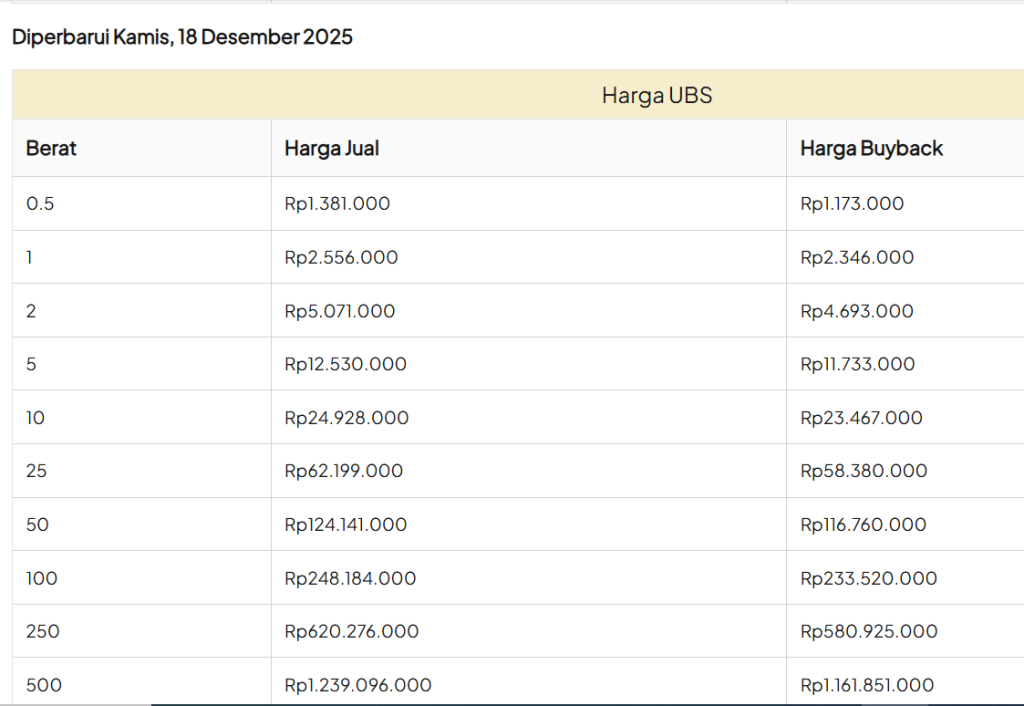
Task: Click the "Diperbarui Kamis, 18 Desember 2025" text
Action: point(182,38)
